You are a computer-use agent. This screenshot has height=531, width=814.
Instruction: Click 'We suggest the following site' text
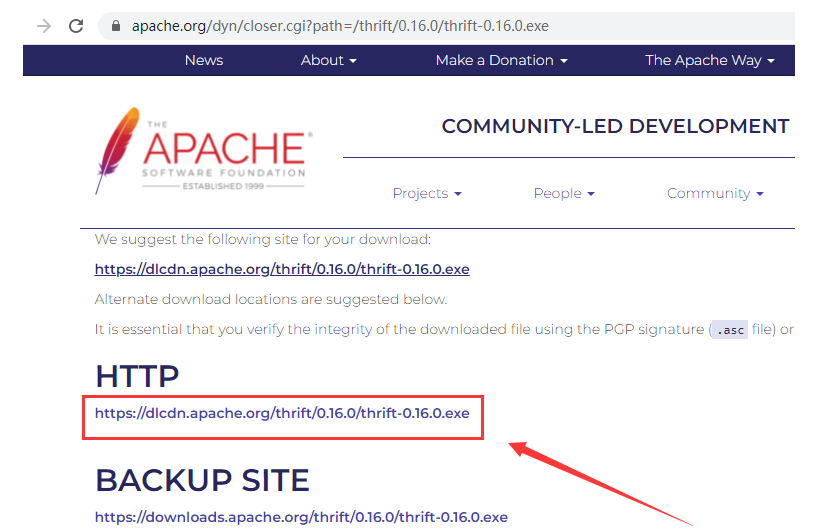263,239
